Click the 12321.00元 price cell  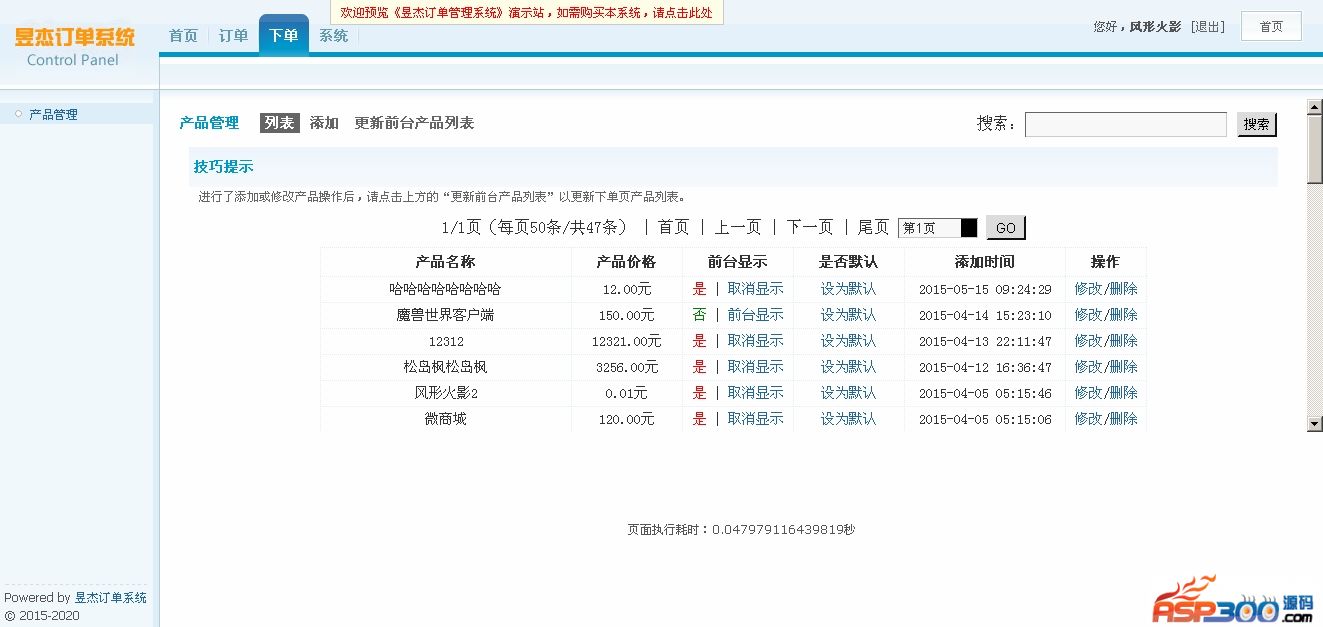point(626,341)
